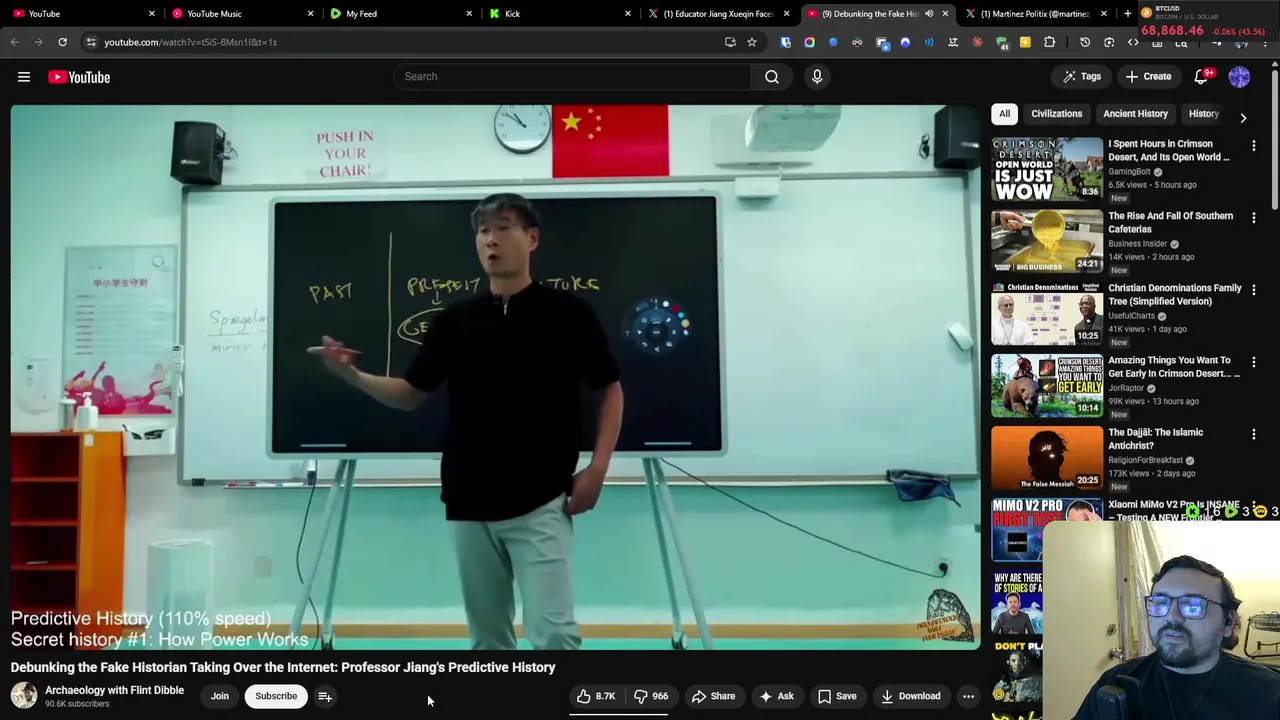
Task: Reload the page in browser toolbar
Action: [62, 42]
